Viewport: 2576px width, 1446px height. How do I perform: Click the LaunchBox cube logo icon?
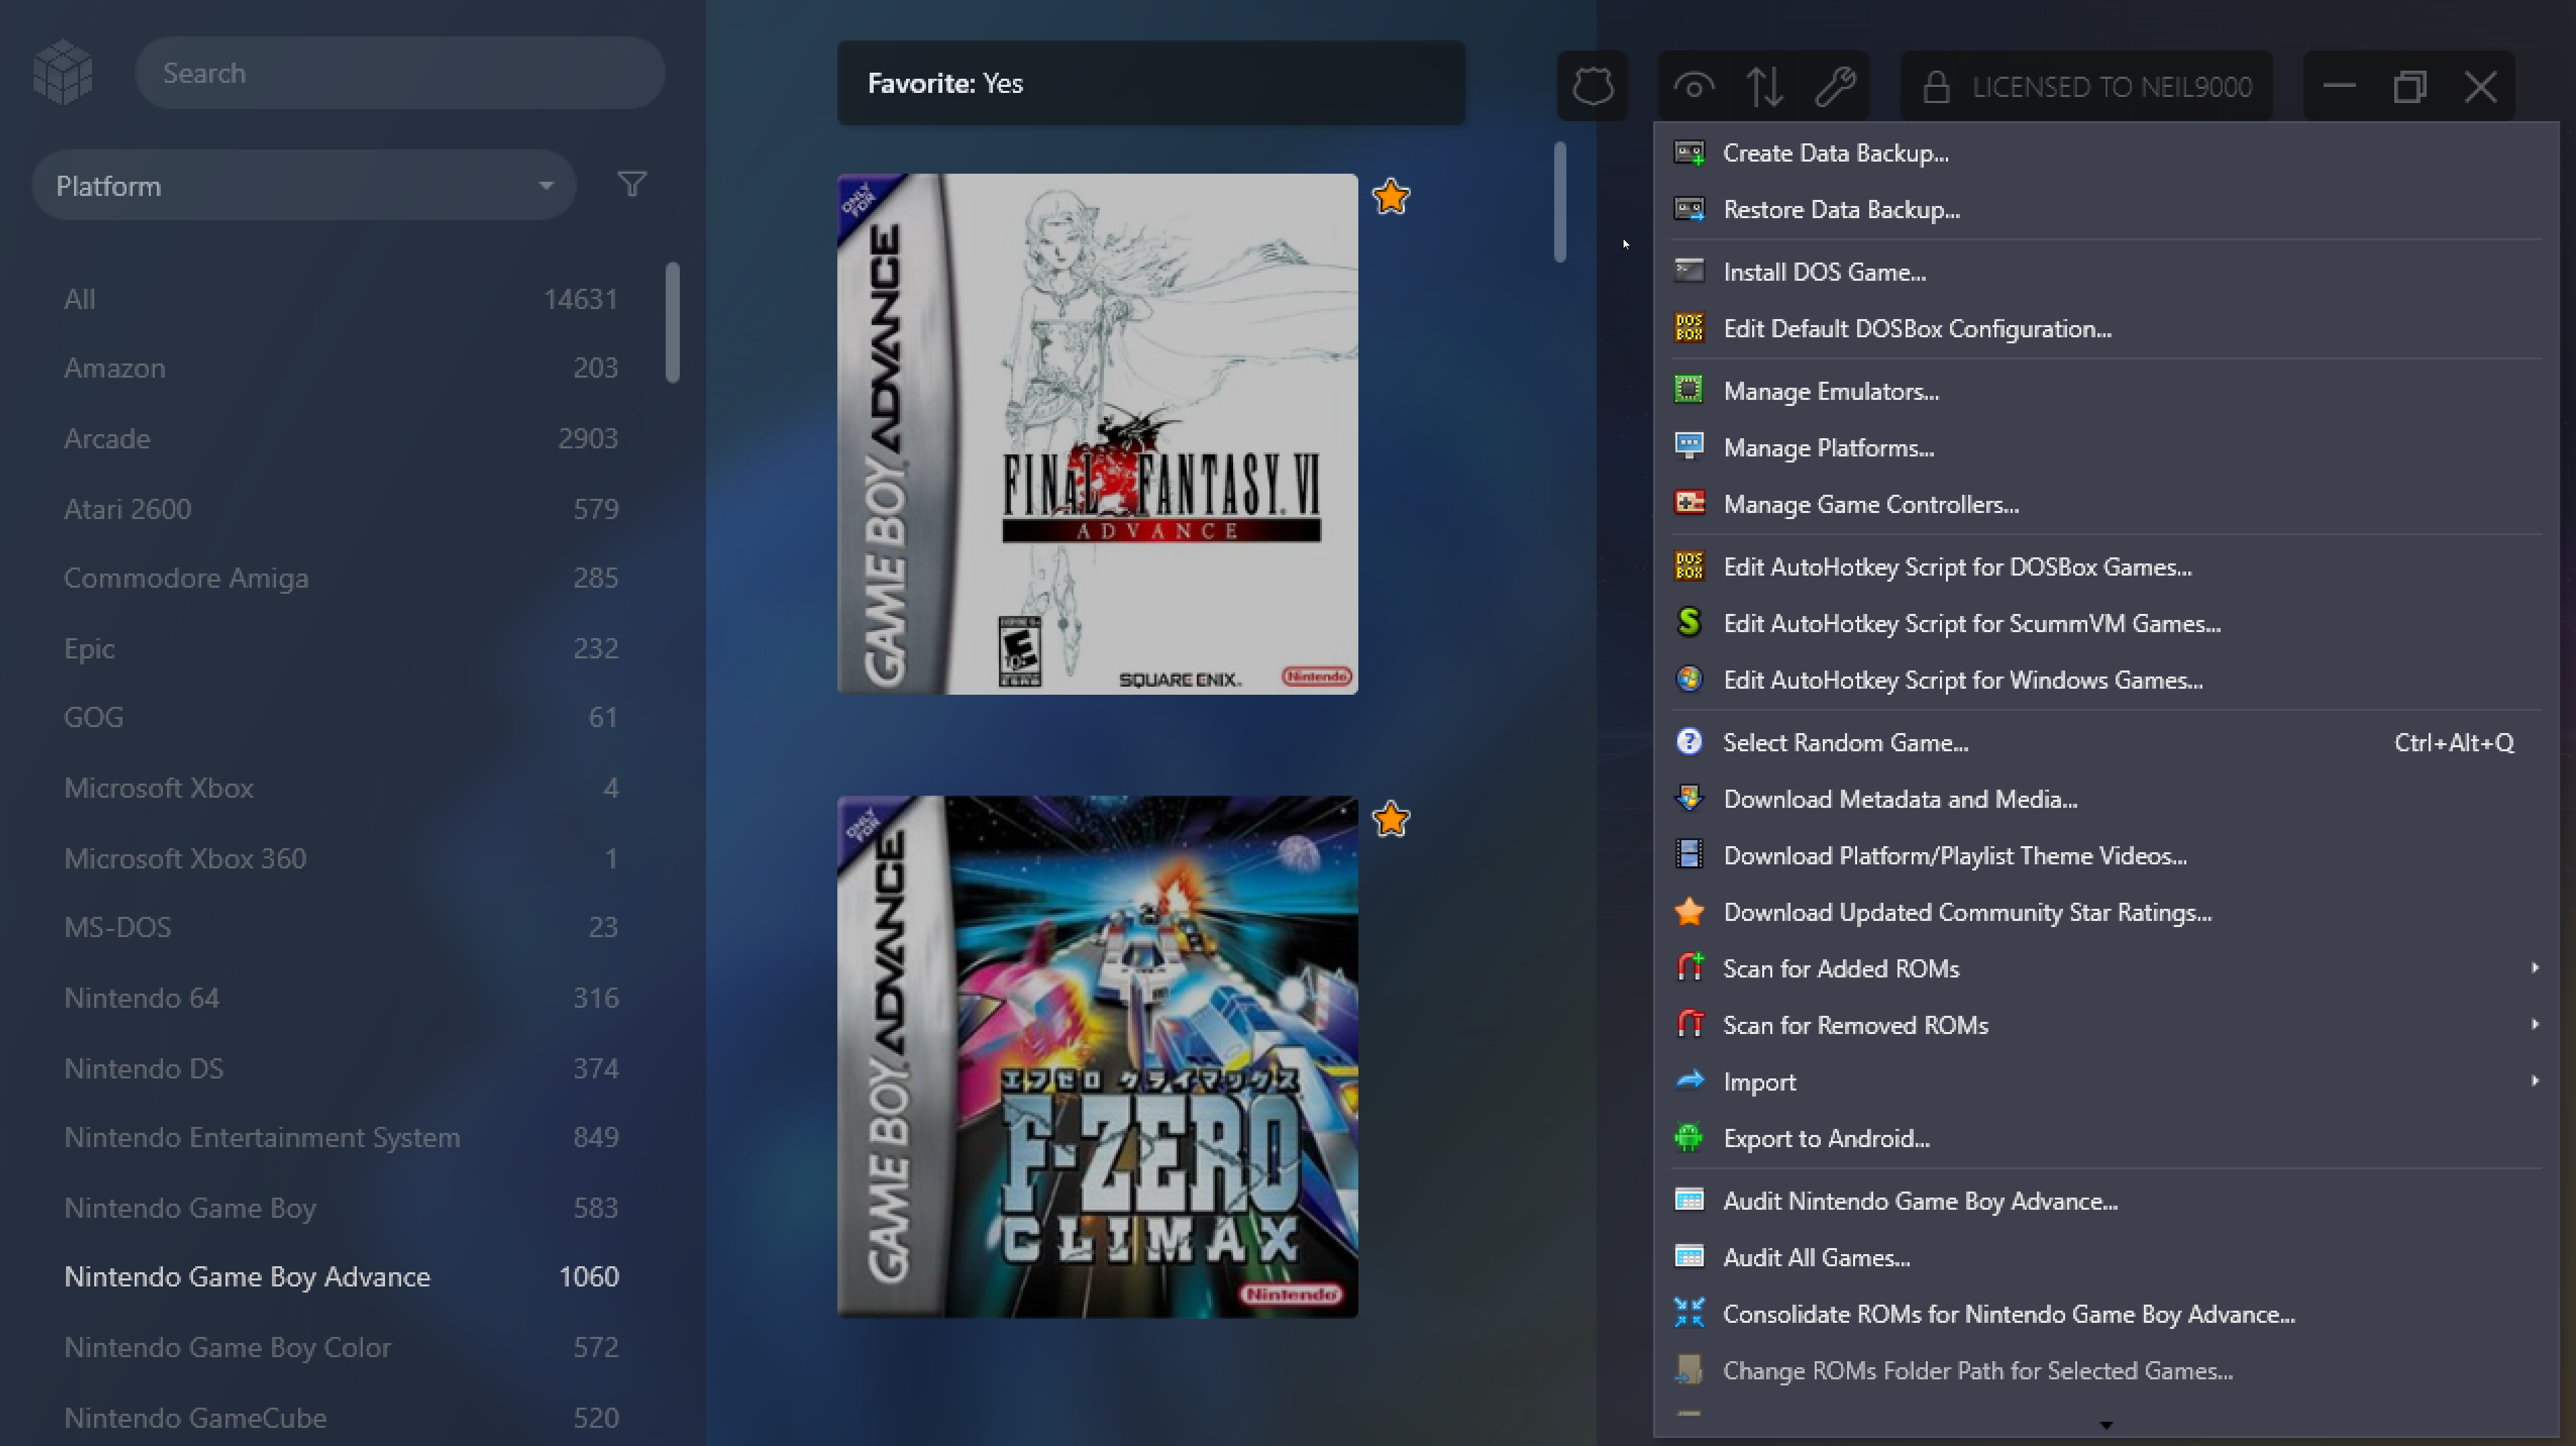click(x=63, y=72)
